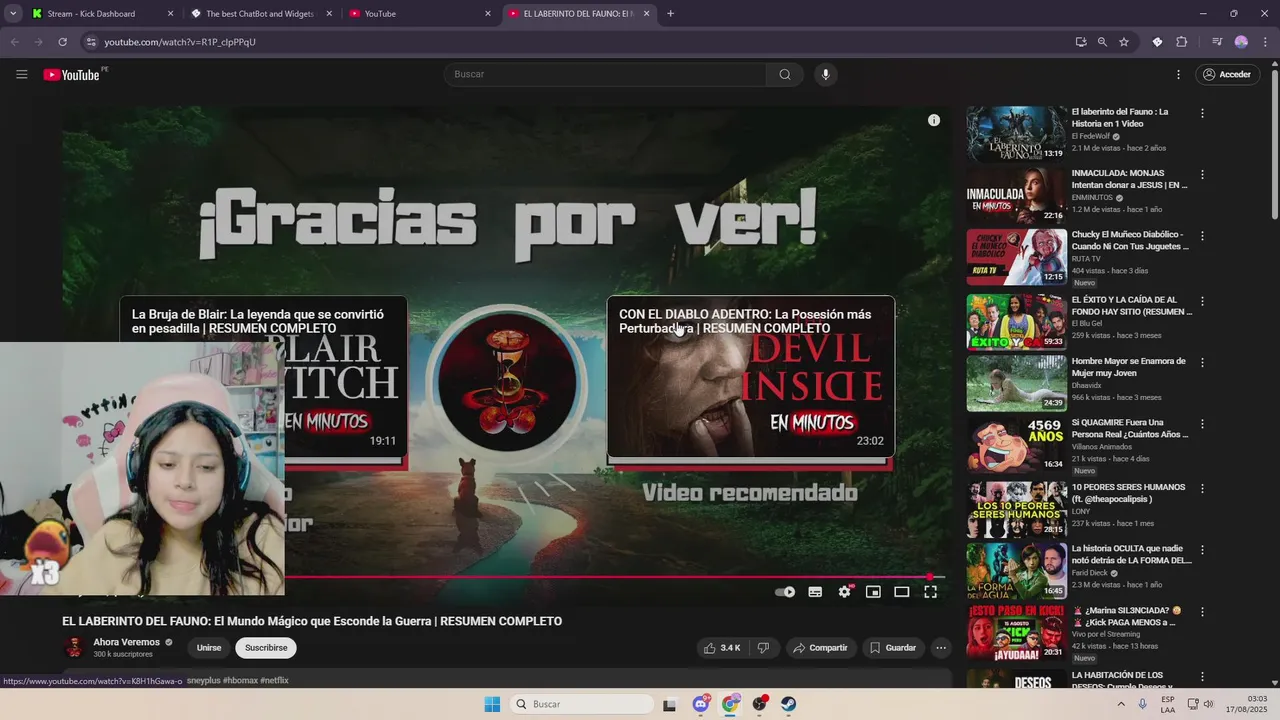Screen dimensions: 1280x720
Task: Focus the YouTube Buscar search box
Action: (605, 74)
